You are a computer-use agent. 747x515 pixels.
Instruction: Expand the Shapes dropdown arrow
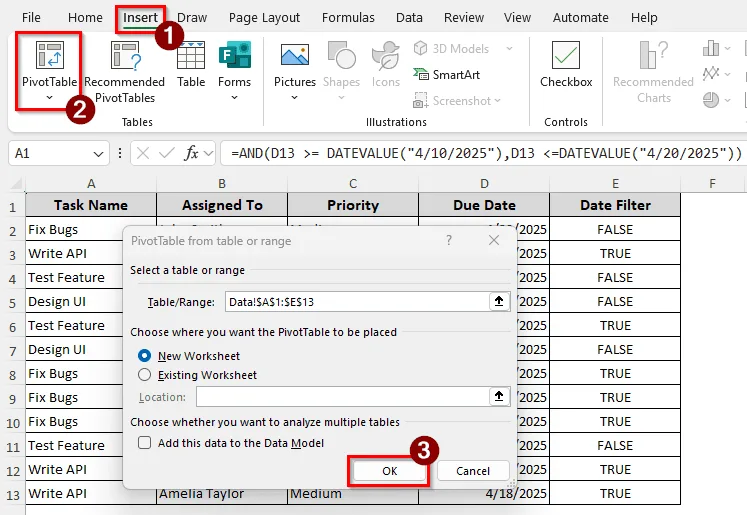[x=341, y=98]
